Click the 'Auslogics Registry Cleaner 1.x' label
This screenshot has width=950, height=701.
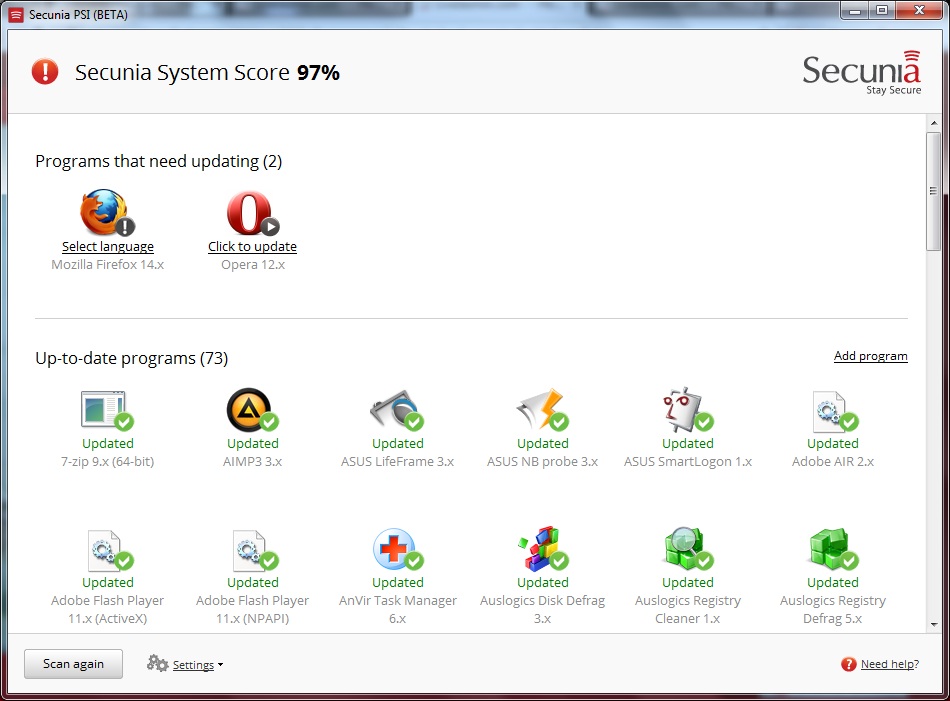point(688,610)
